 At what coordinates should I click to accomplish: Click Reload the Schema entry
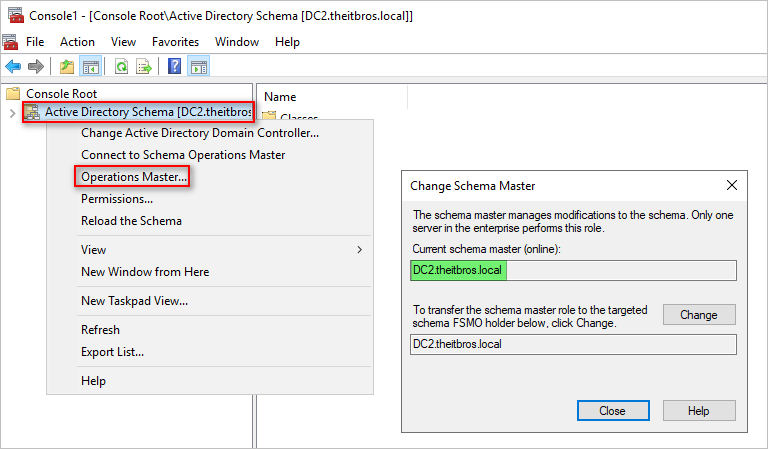pyautogui.click(x=131, y=221)
